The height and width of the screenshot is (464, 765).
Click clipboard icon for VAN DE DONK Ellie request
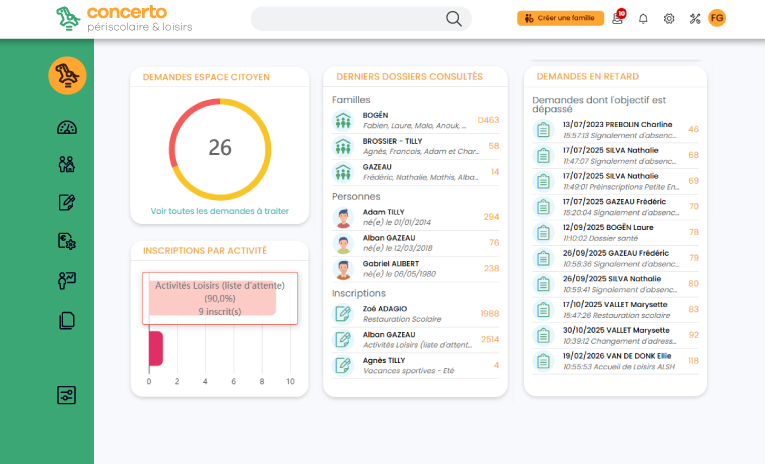coord(543,361)
